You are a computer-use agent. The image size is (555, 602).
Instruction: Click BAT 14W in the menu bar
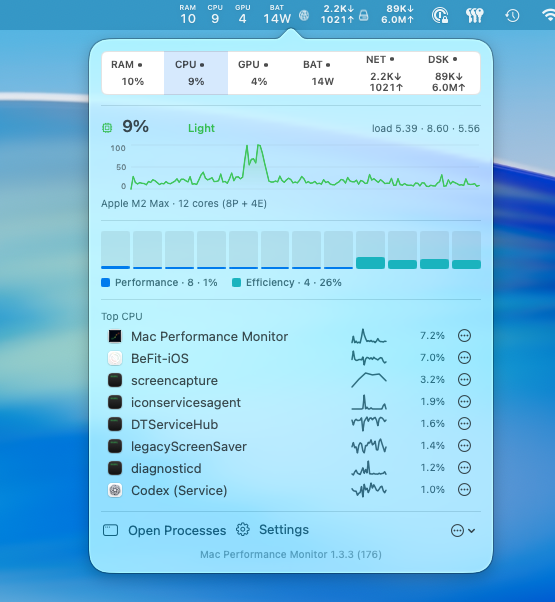[x=277, y=15]
